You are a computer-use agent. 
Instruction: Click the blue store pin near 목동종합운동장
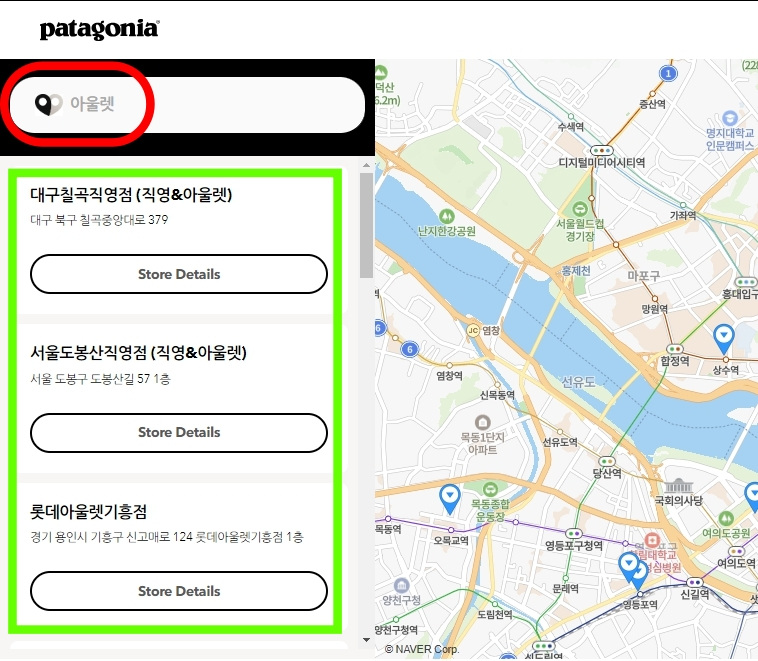click(450, 499)
